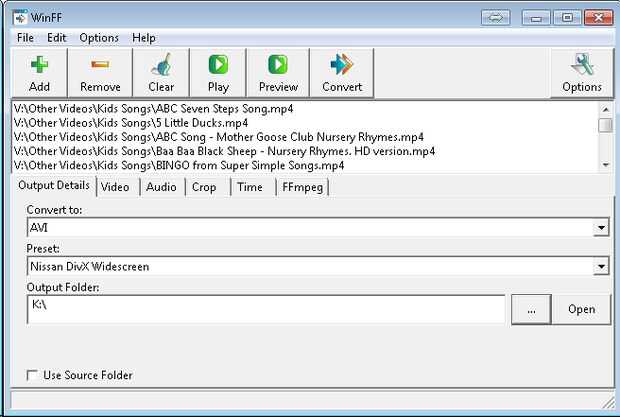This screenshot has height=417, width=620.
Task: Enable Use Source Folder checkbox
Action: point(32,375)
